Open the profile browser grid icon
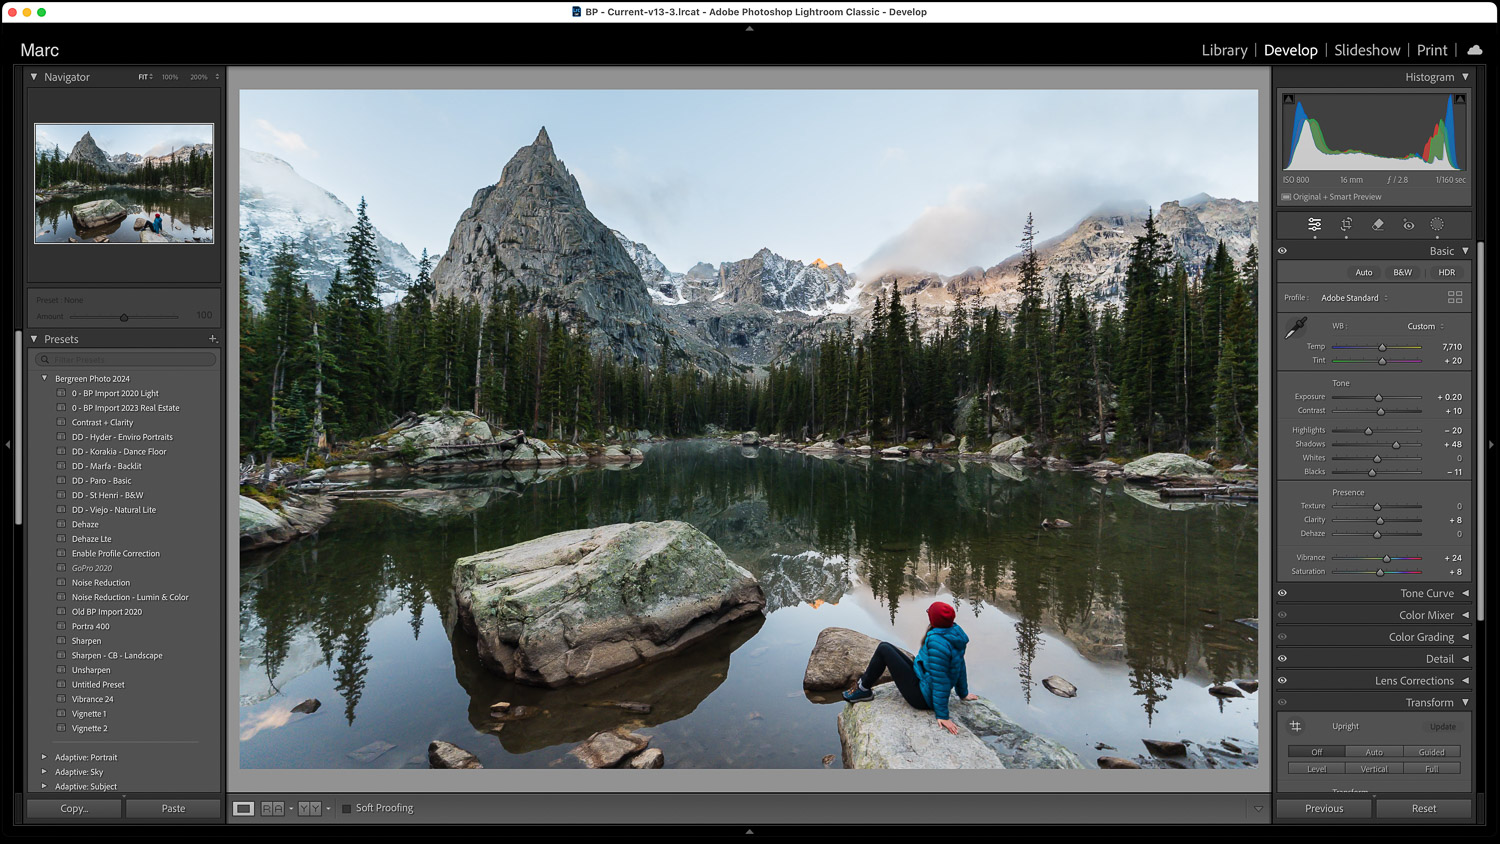Image resolution: width=1500 pixels, height=844 pixels. (x=1455, y=298)
